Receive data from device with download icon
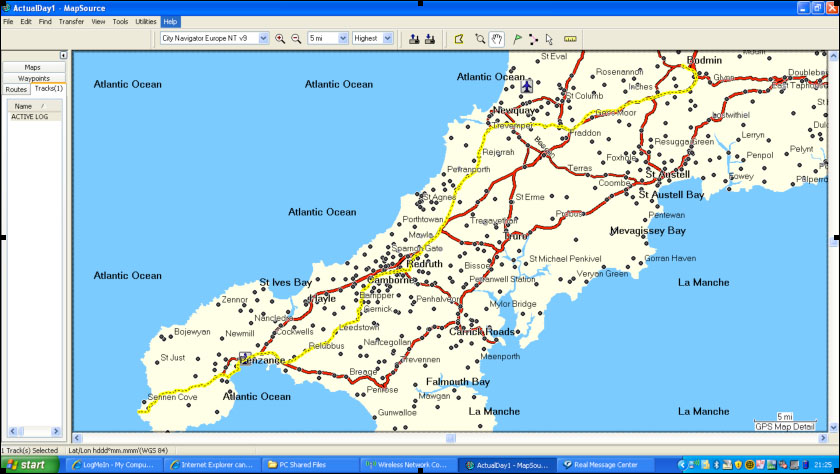840x474 pixels. [x=430, y=39]
